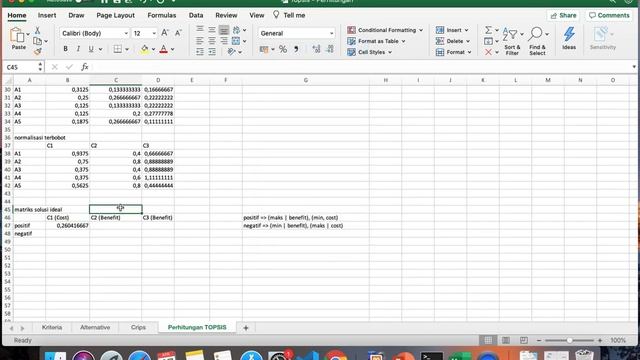Increase indent icon

[212, 52]
